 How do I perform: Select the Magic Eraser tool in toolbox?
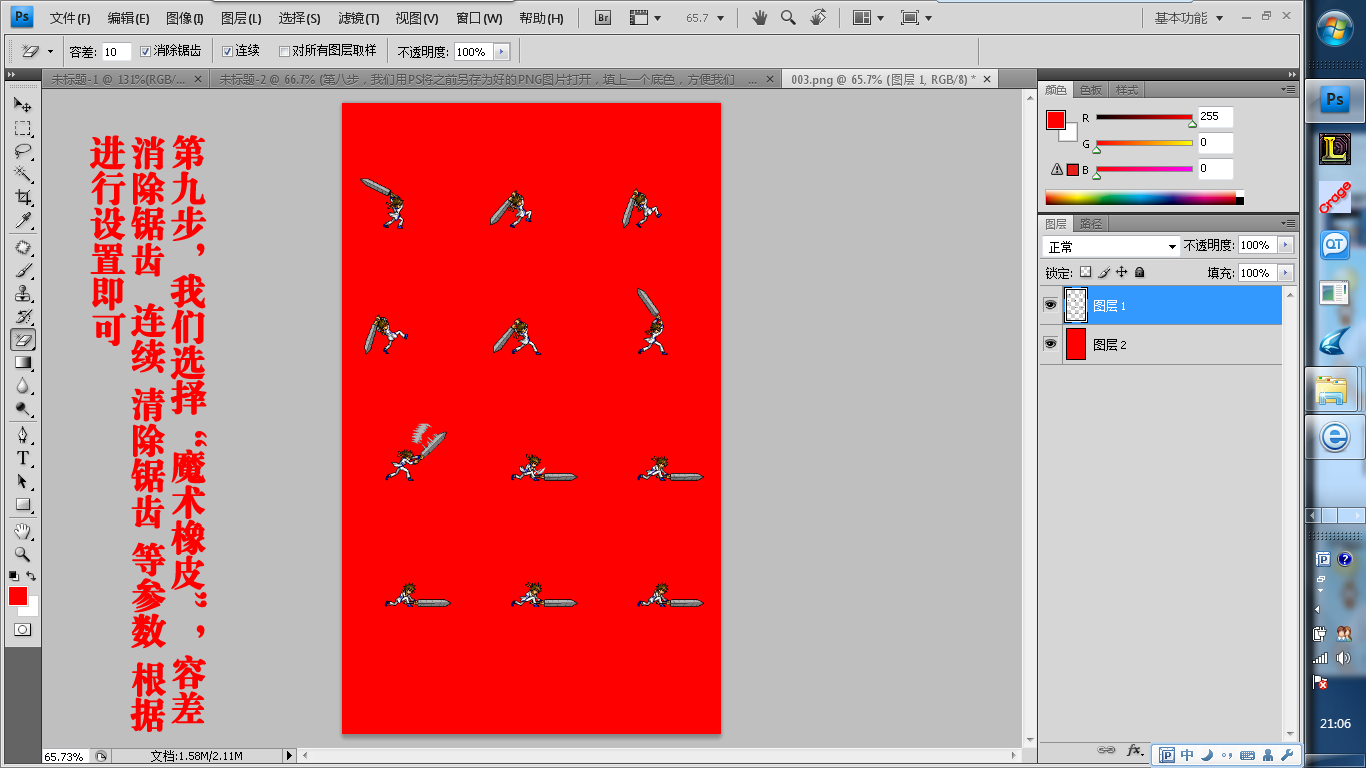(22, 340)
